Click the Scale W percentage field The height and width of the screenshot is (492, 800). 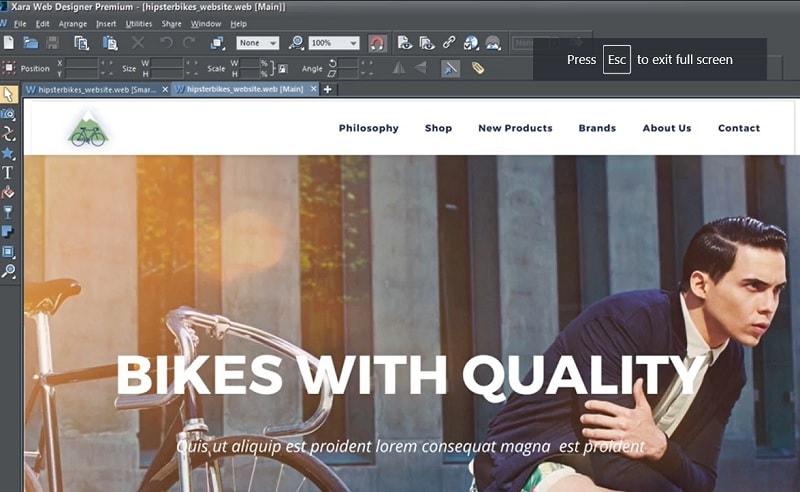250,63
